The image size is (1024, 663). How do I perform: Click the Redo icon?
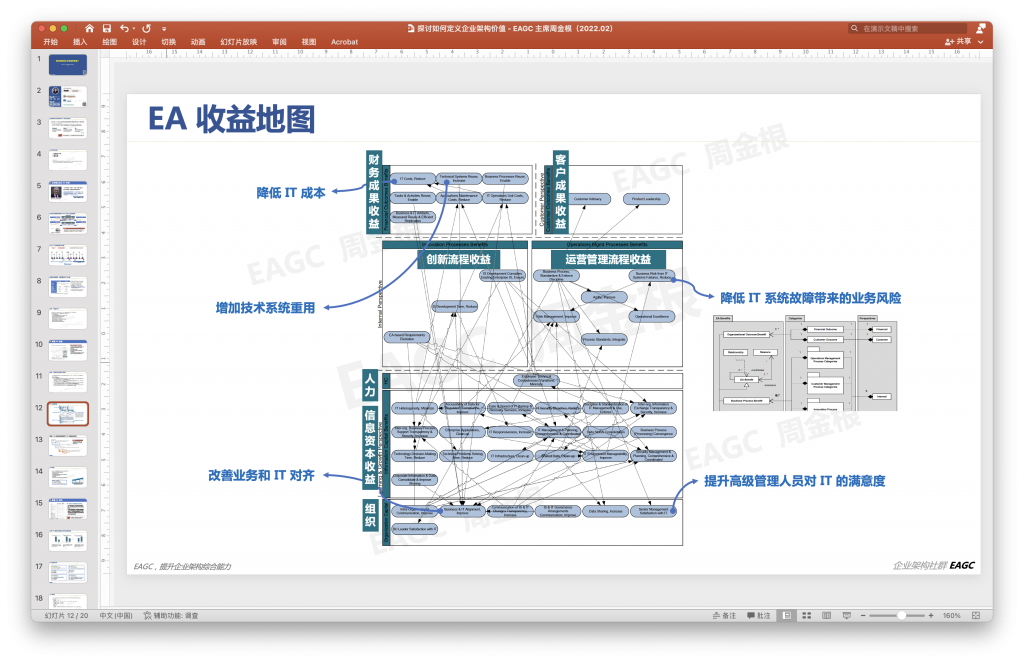click(x=146, y=28)
